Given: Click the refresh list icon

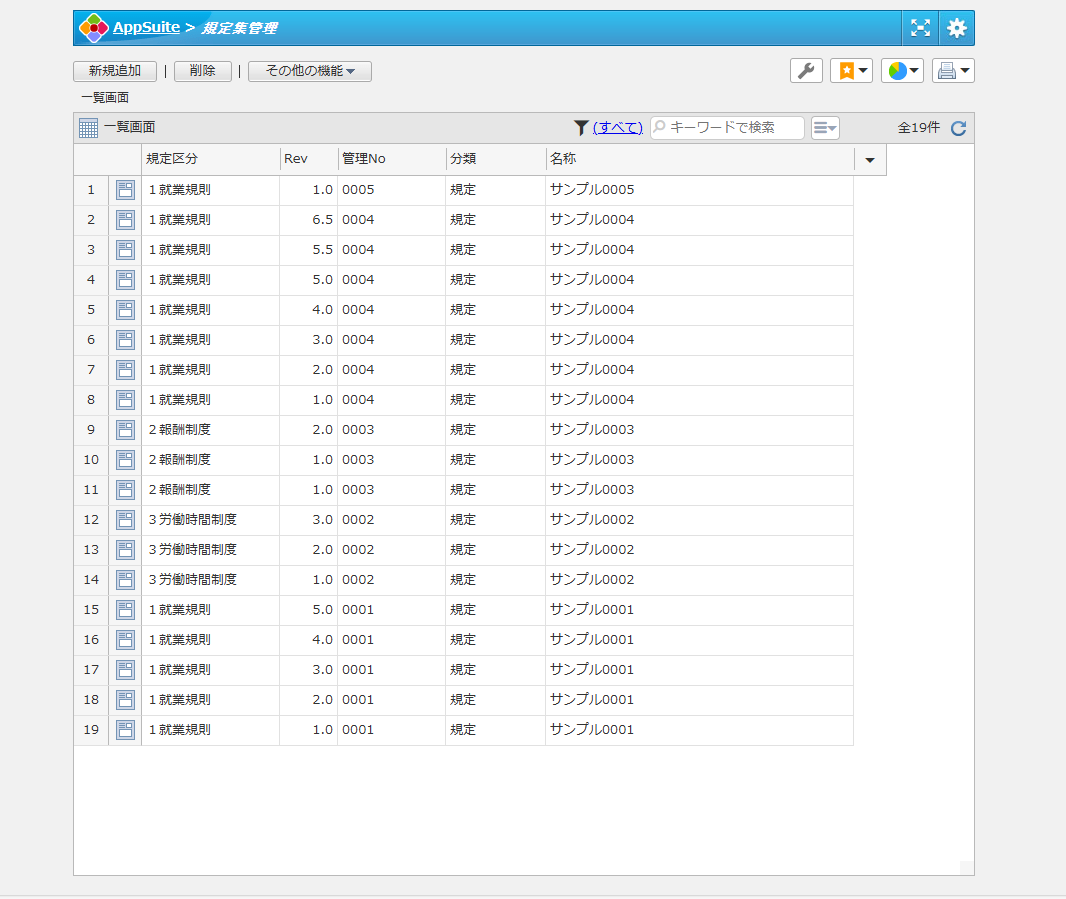Looking at the screenshot, I should (x=958, y=128).
